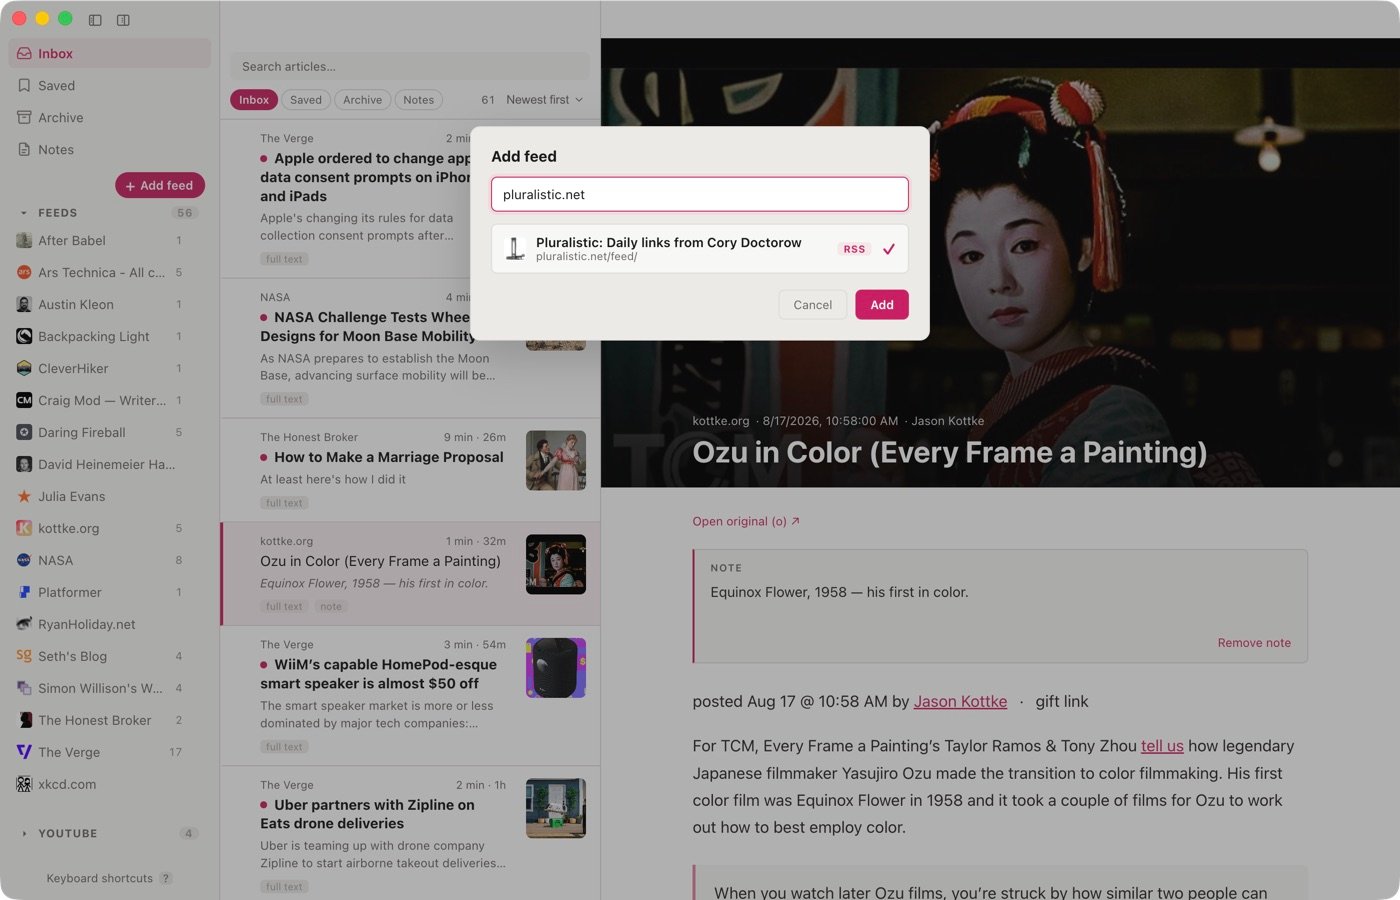
Task: Open the Newest first sort dropdown
Action: (x=545, y=100)
